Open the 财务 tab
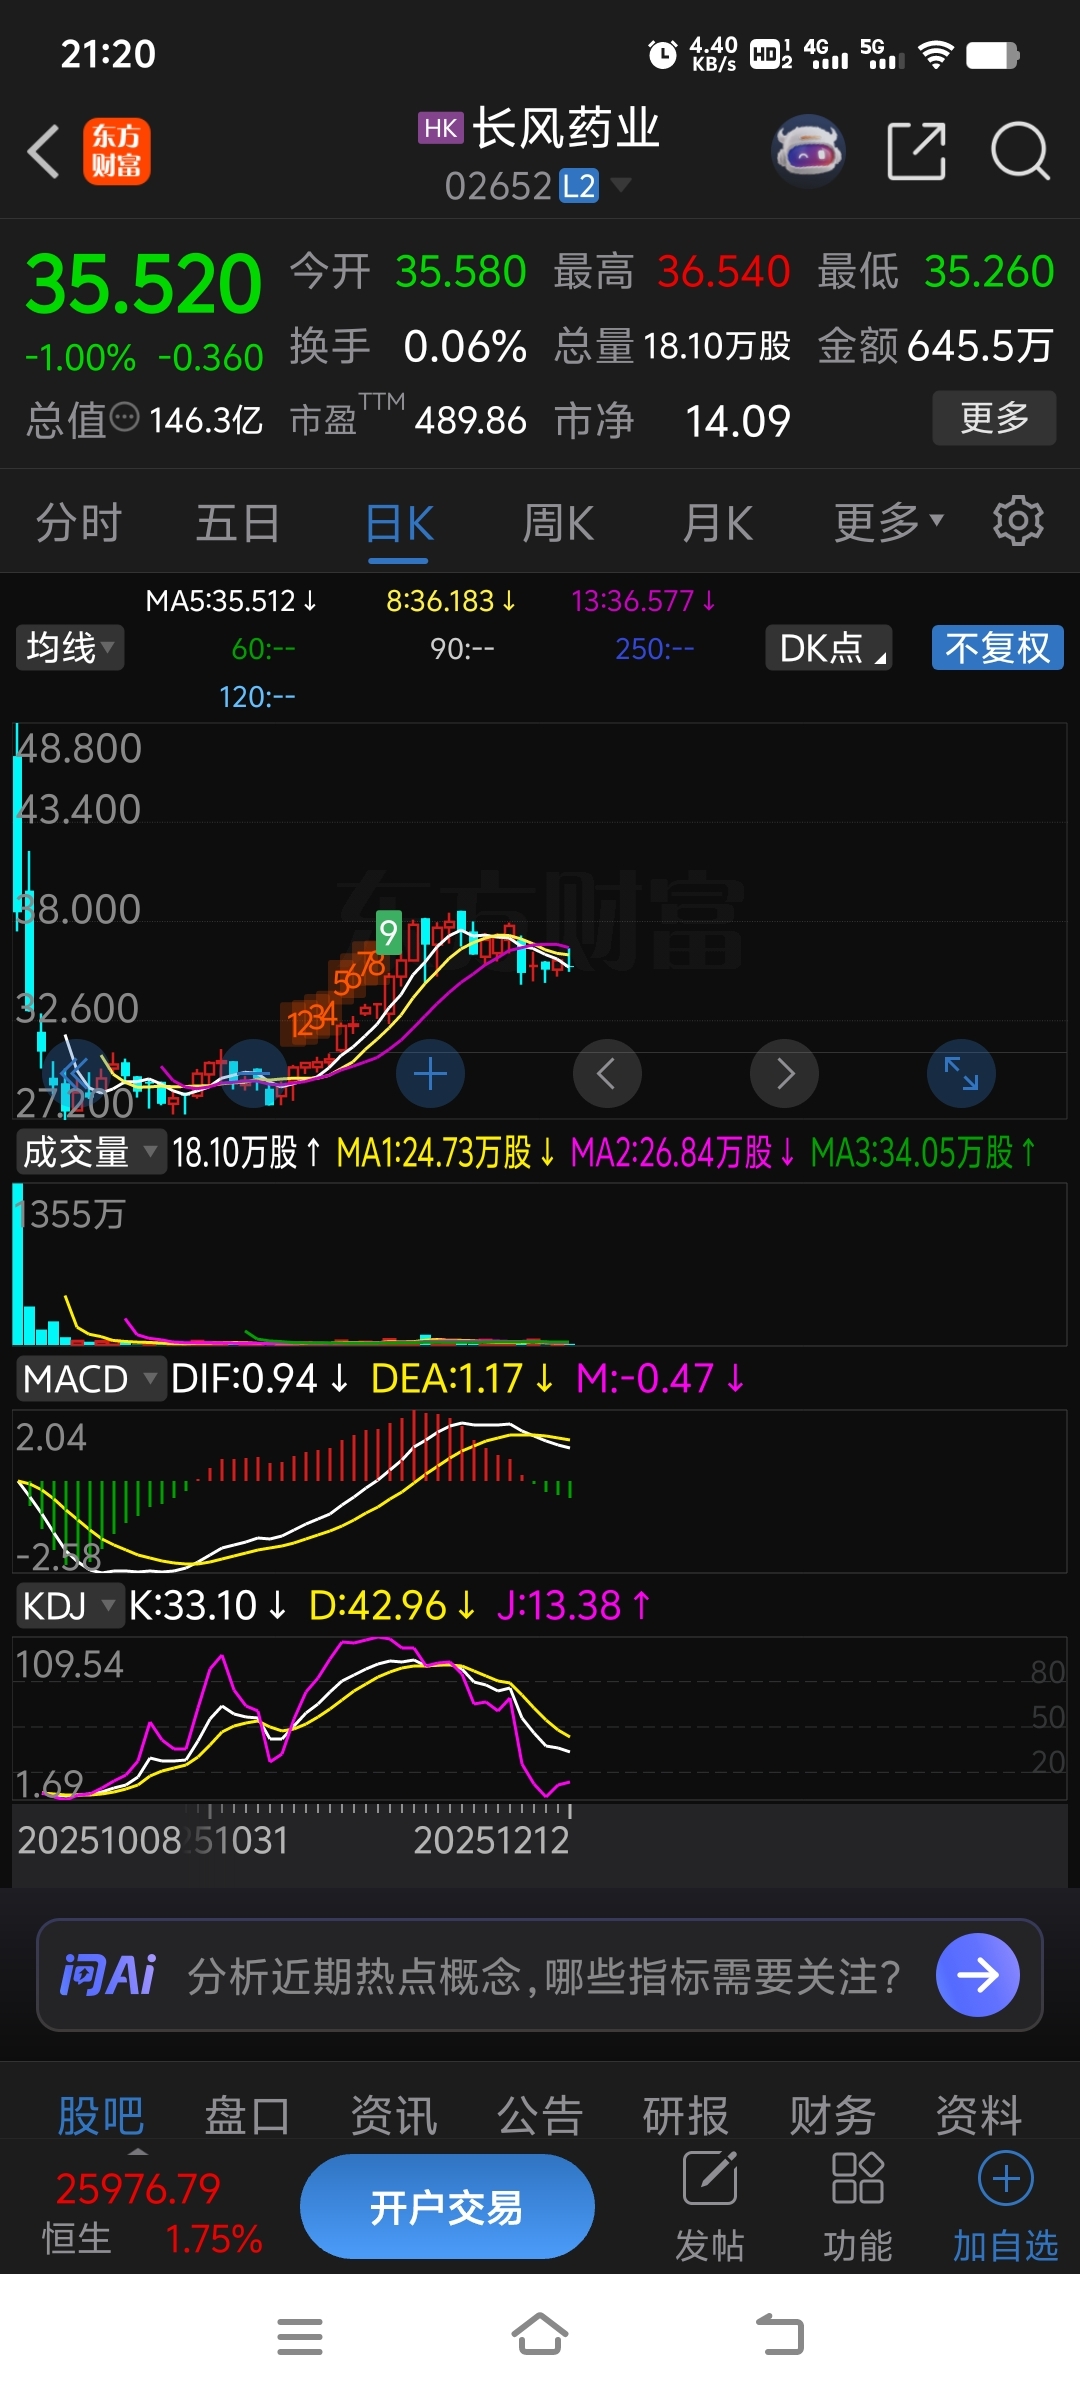This screenshot has height=2400, width=1080. click(833, 2116)
